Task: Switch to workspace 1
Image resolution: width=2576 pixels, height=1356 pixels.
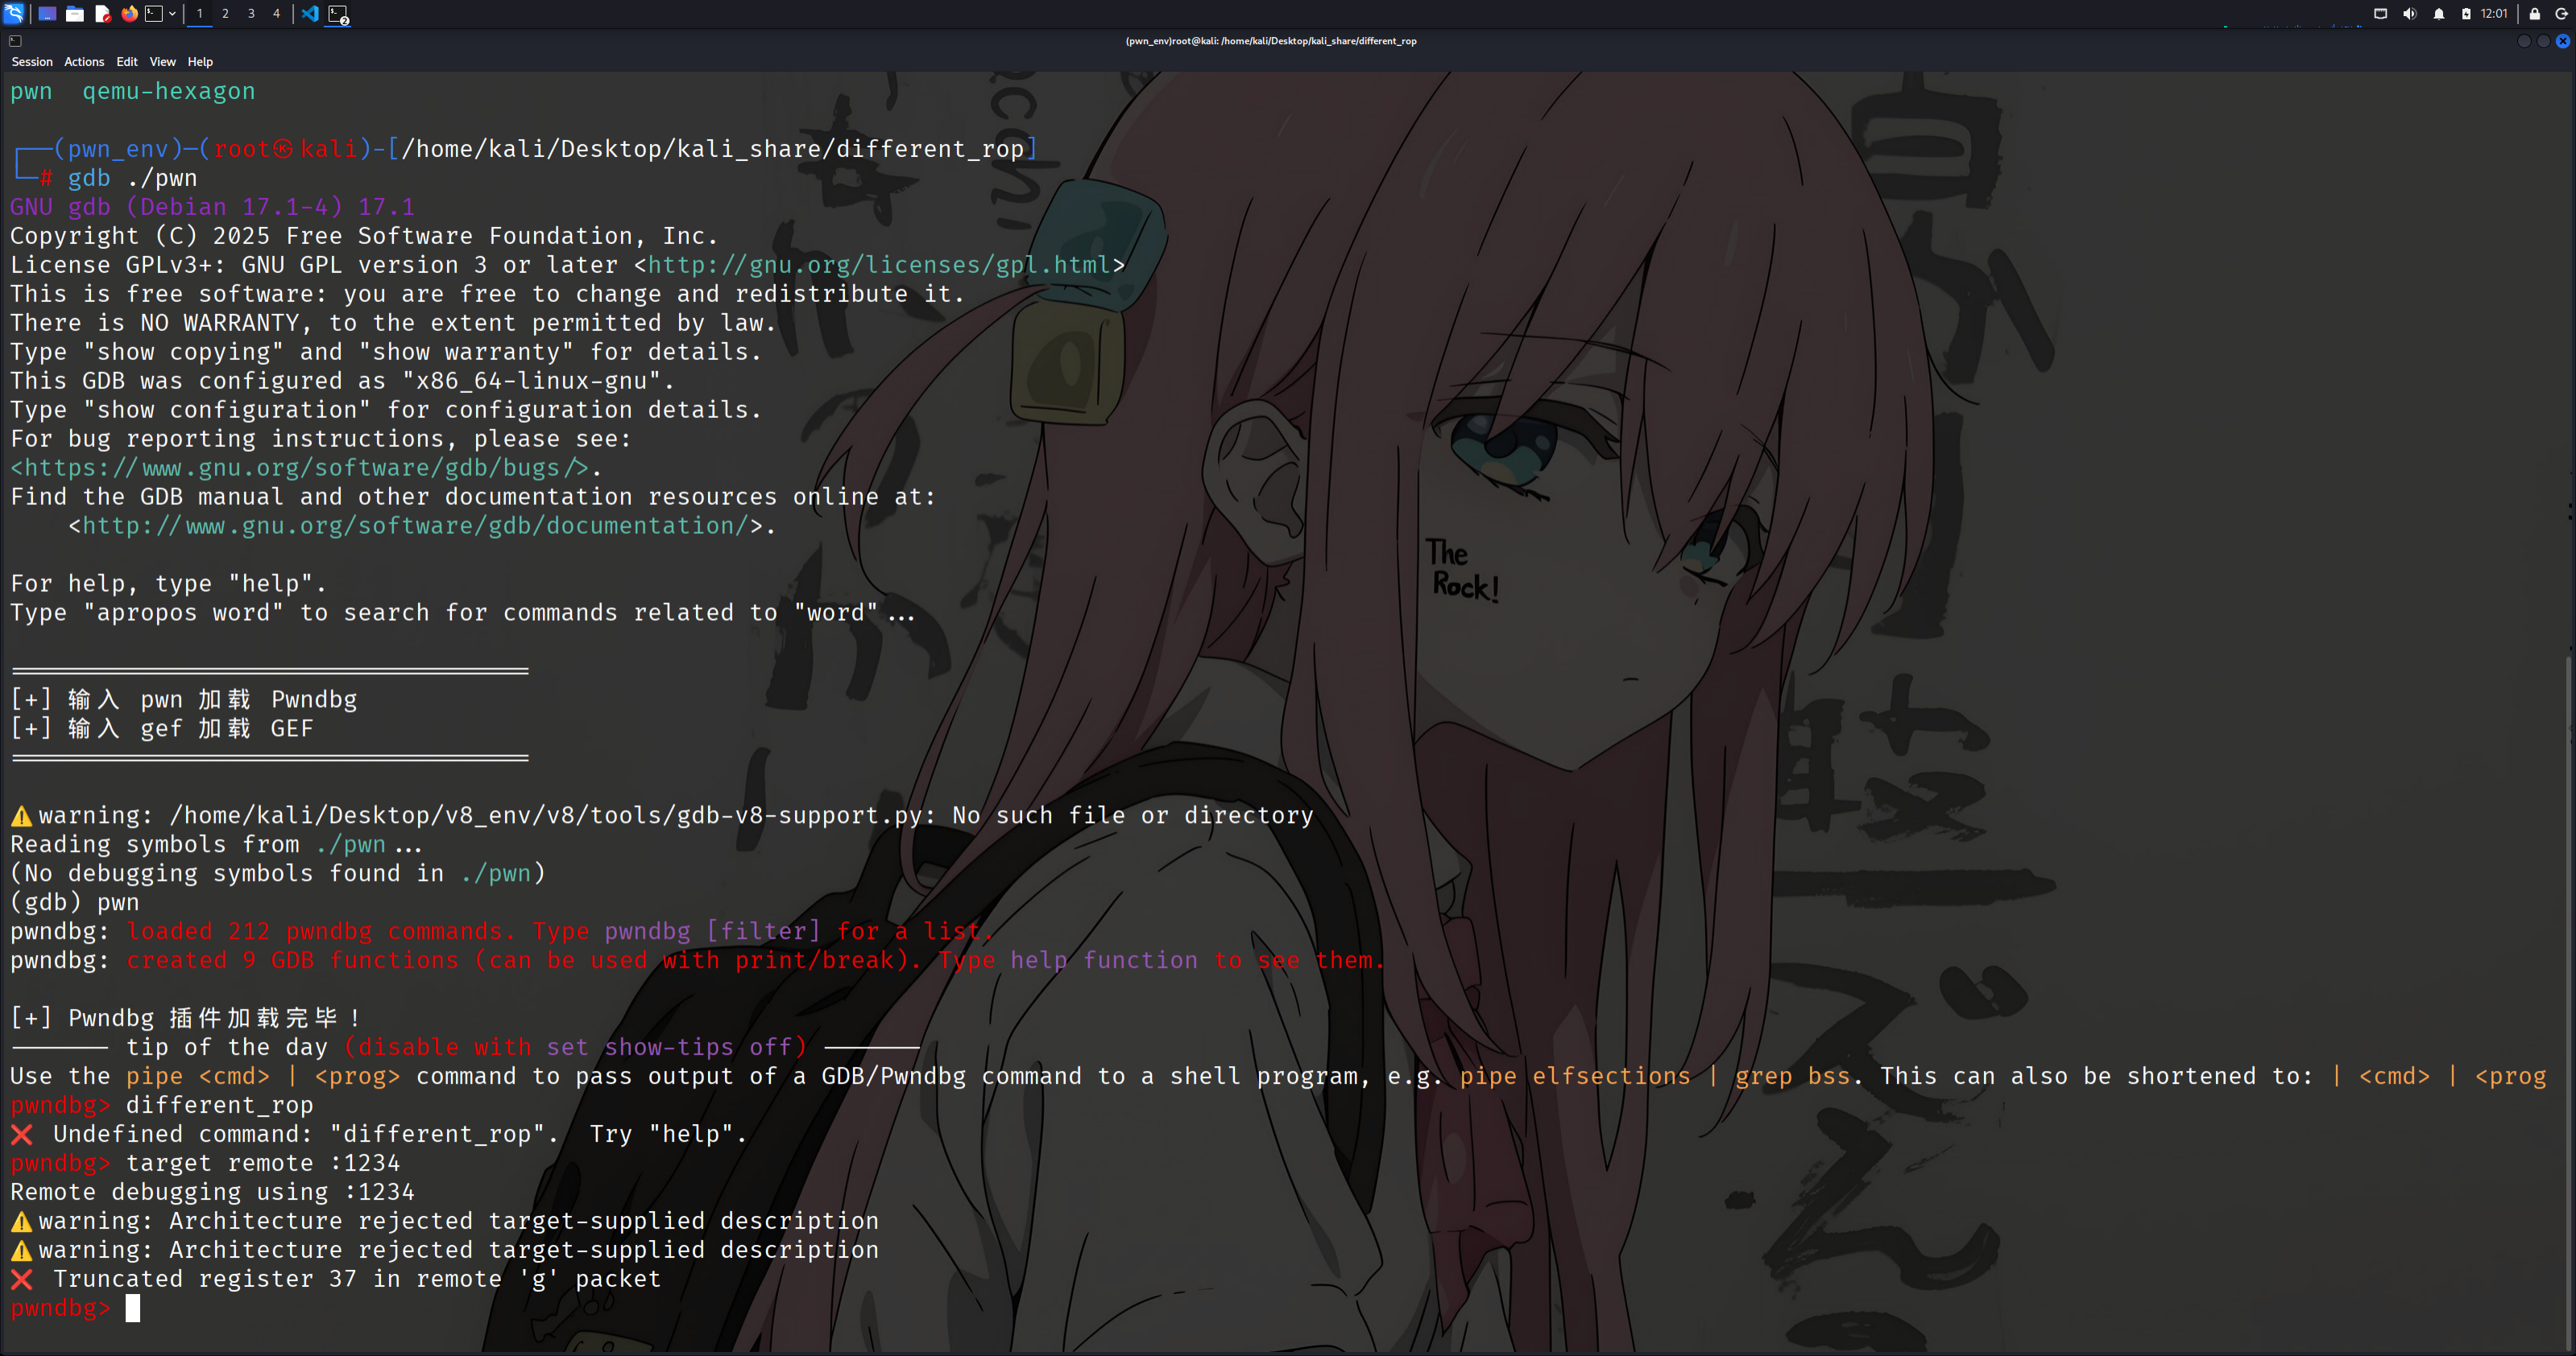Action: click(x=200, y=14)
